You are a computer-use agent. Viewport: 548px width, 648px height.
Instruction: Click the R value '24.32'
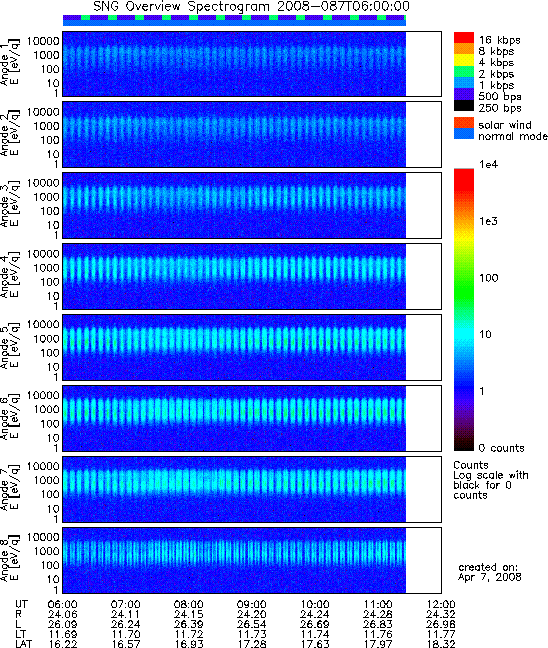pyautogui.click(x=441, y=615)
